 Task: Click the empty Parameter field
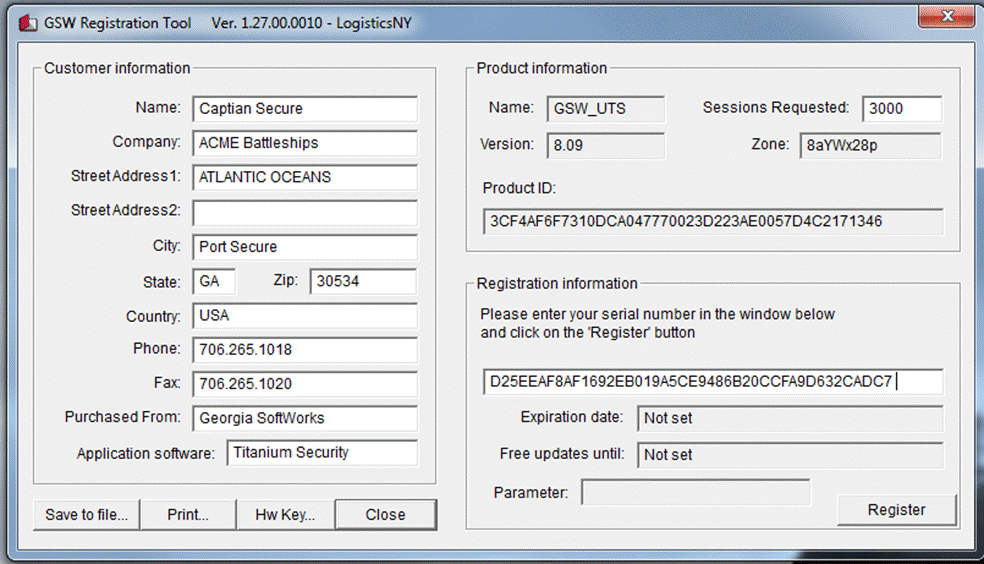696,492
